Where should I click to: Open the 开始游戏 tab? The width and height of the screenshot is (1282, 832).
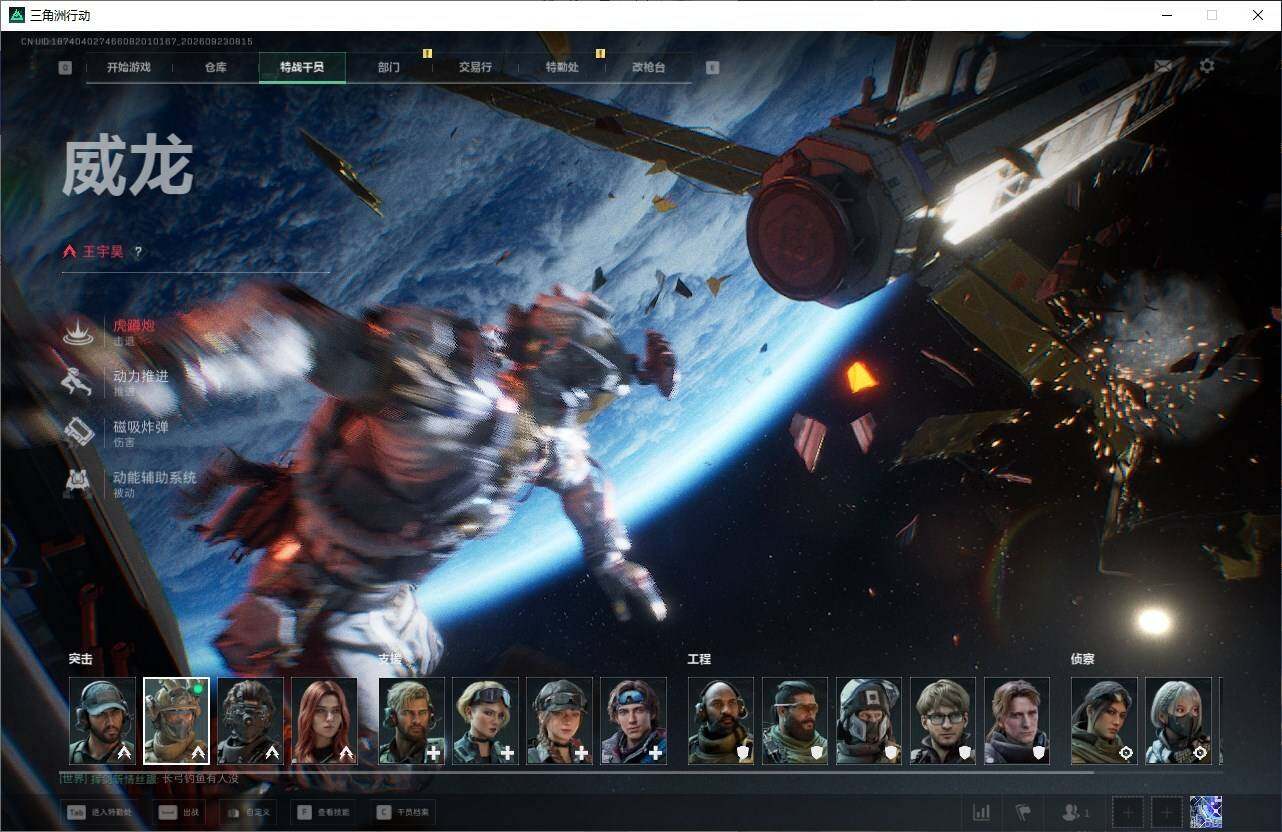coord(129,67)
